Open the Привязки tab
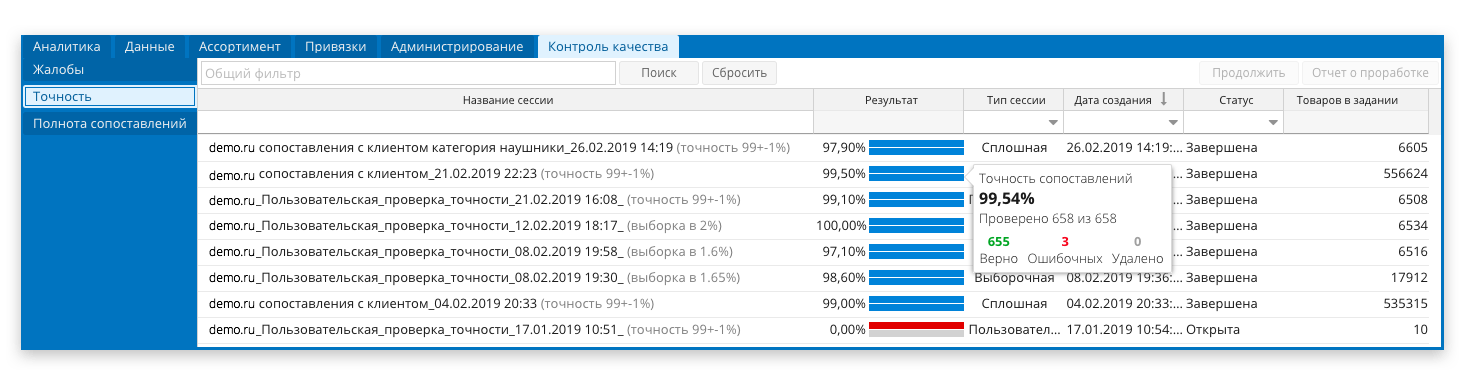Viewport: 1470px width, 380px height. pos(335,46)
